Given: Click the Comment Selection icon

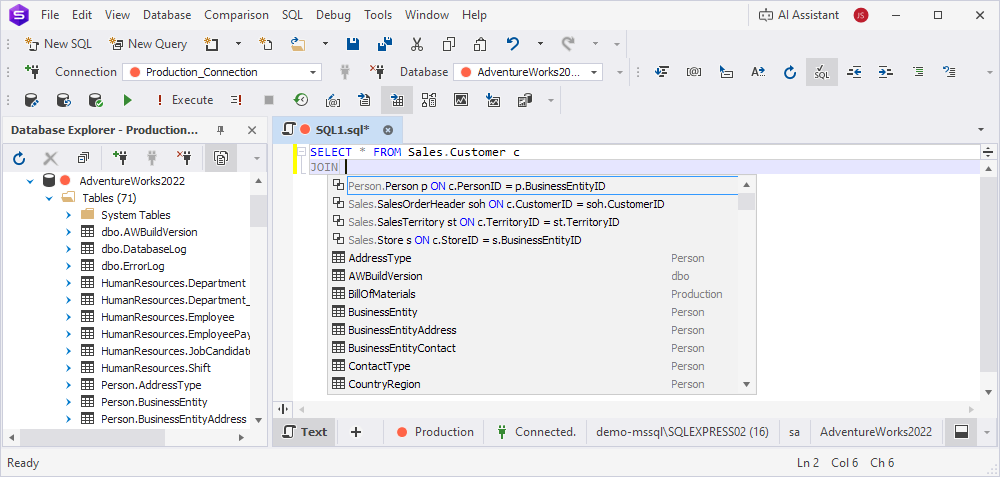Looking at the screenshot, I should coord(918,72).
